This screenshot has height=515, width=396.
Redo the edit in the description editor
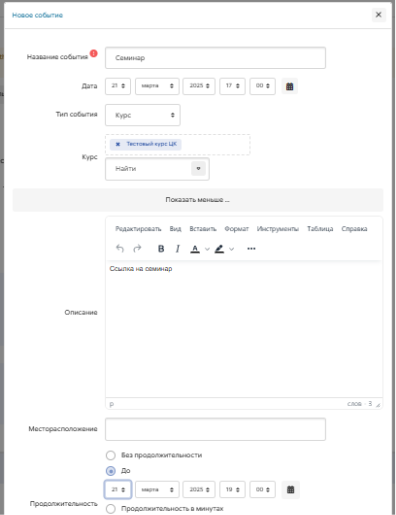point(137,249)
